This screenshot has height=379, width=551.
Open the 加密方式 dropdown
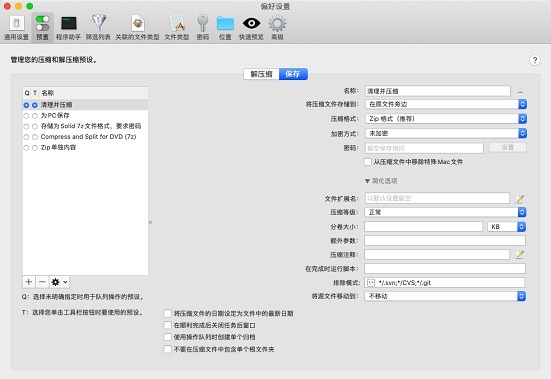[x=446, y=133]
